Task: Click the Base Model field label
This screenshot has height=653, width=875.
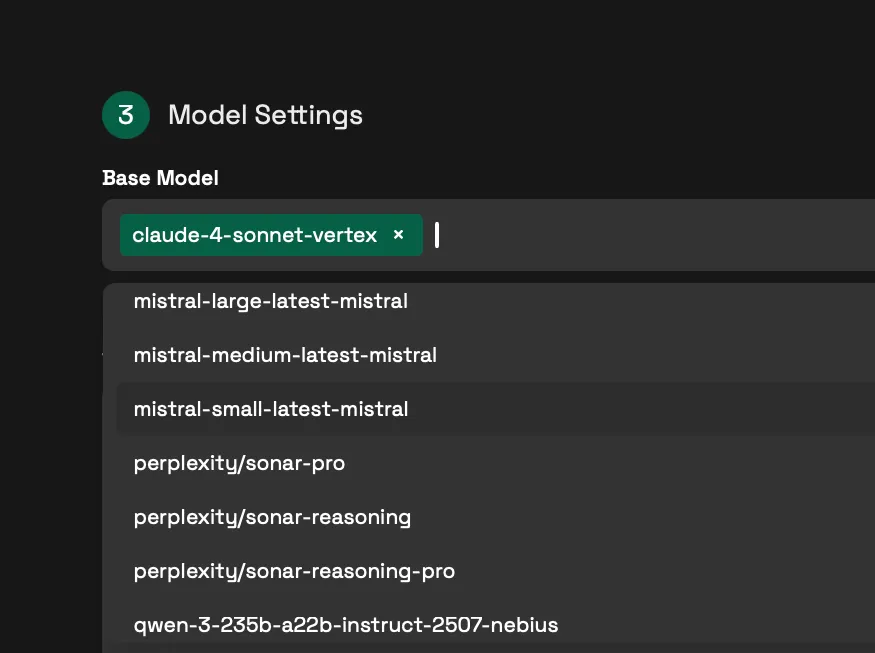Action: point(160,178)
